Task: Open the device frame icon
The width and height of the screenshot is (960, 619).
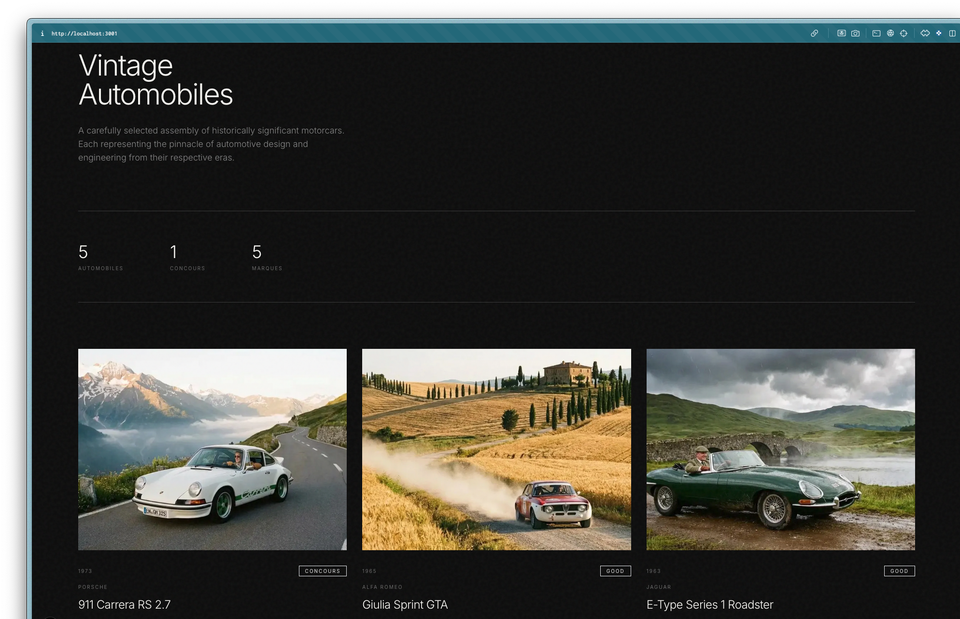Action: tap(841, 33)
